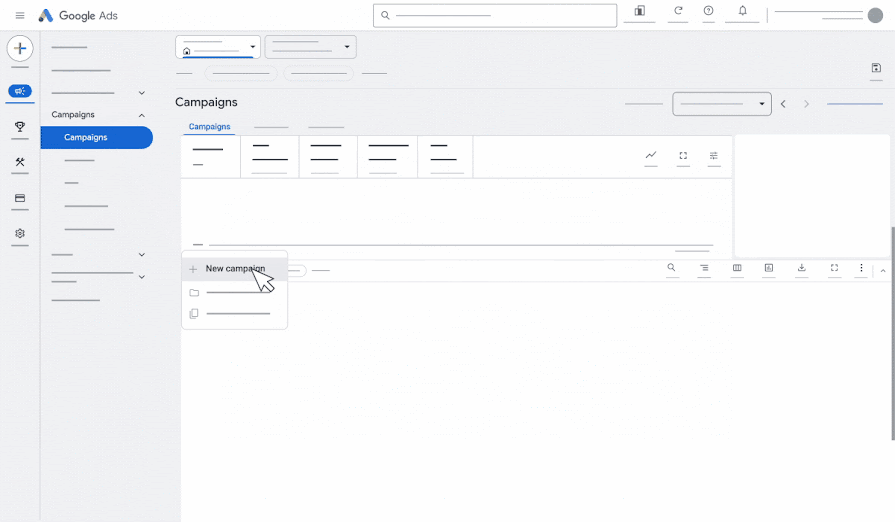Open the date range dropdown
The image size is (895, 522).
pos(722,104)
